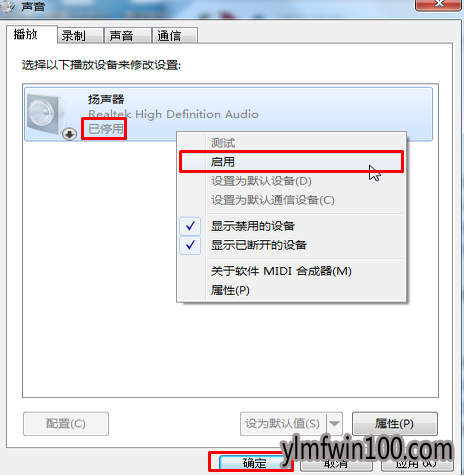Click the 确定 button
Screen dimensions: 464x476
pos(254,463)
